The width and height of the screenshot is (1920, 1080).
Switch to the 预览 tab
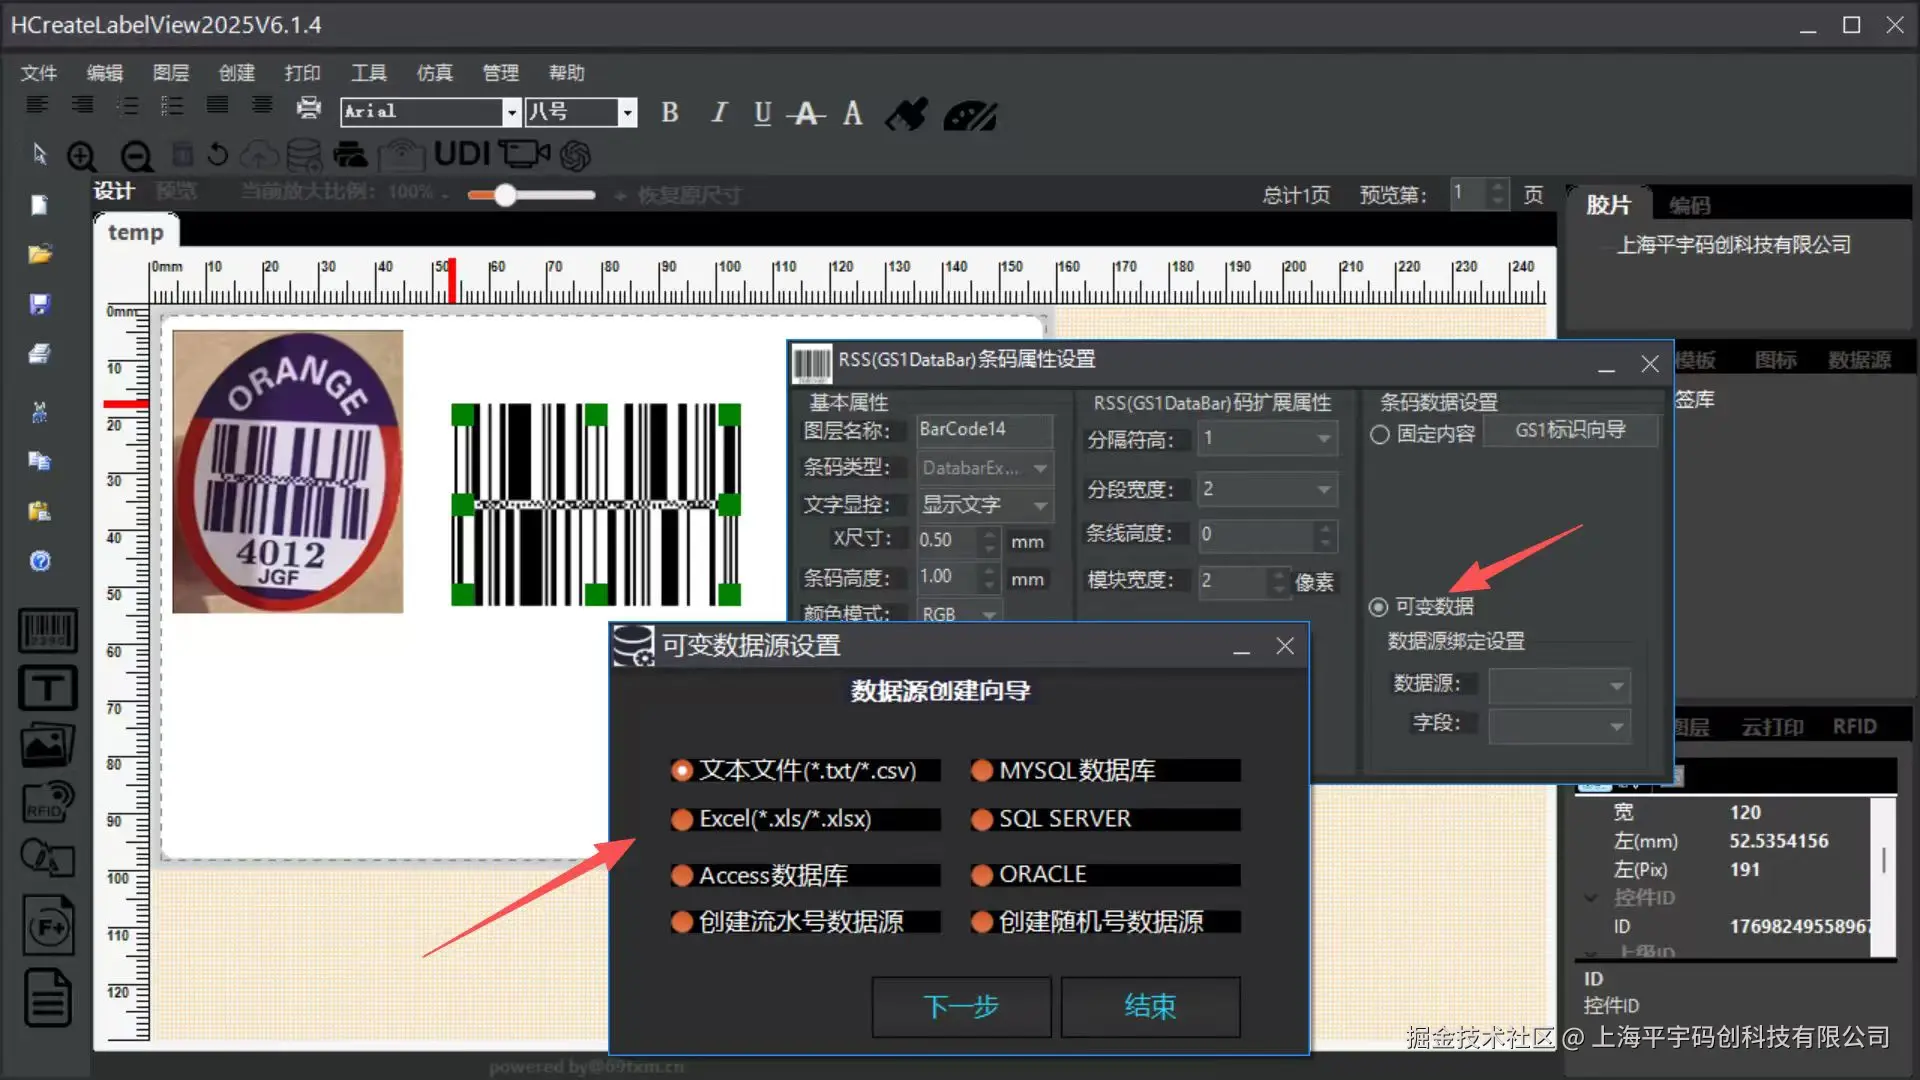[176, 192]
